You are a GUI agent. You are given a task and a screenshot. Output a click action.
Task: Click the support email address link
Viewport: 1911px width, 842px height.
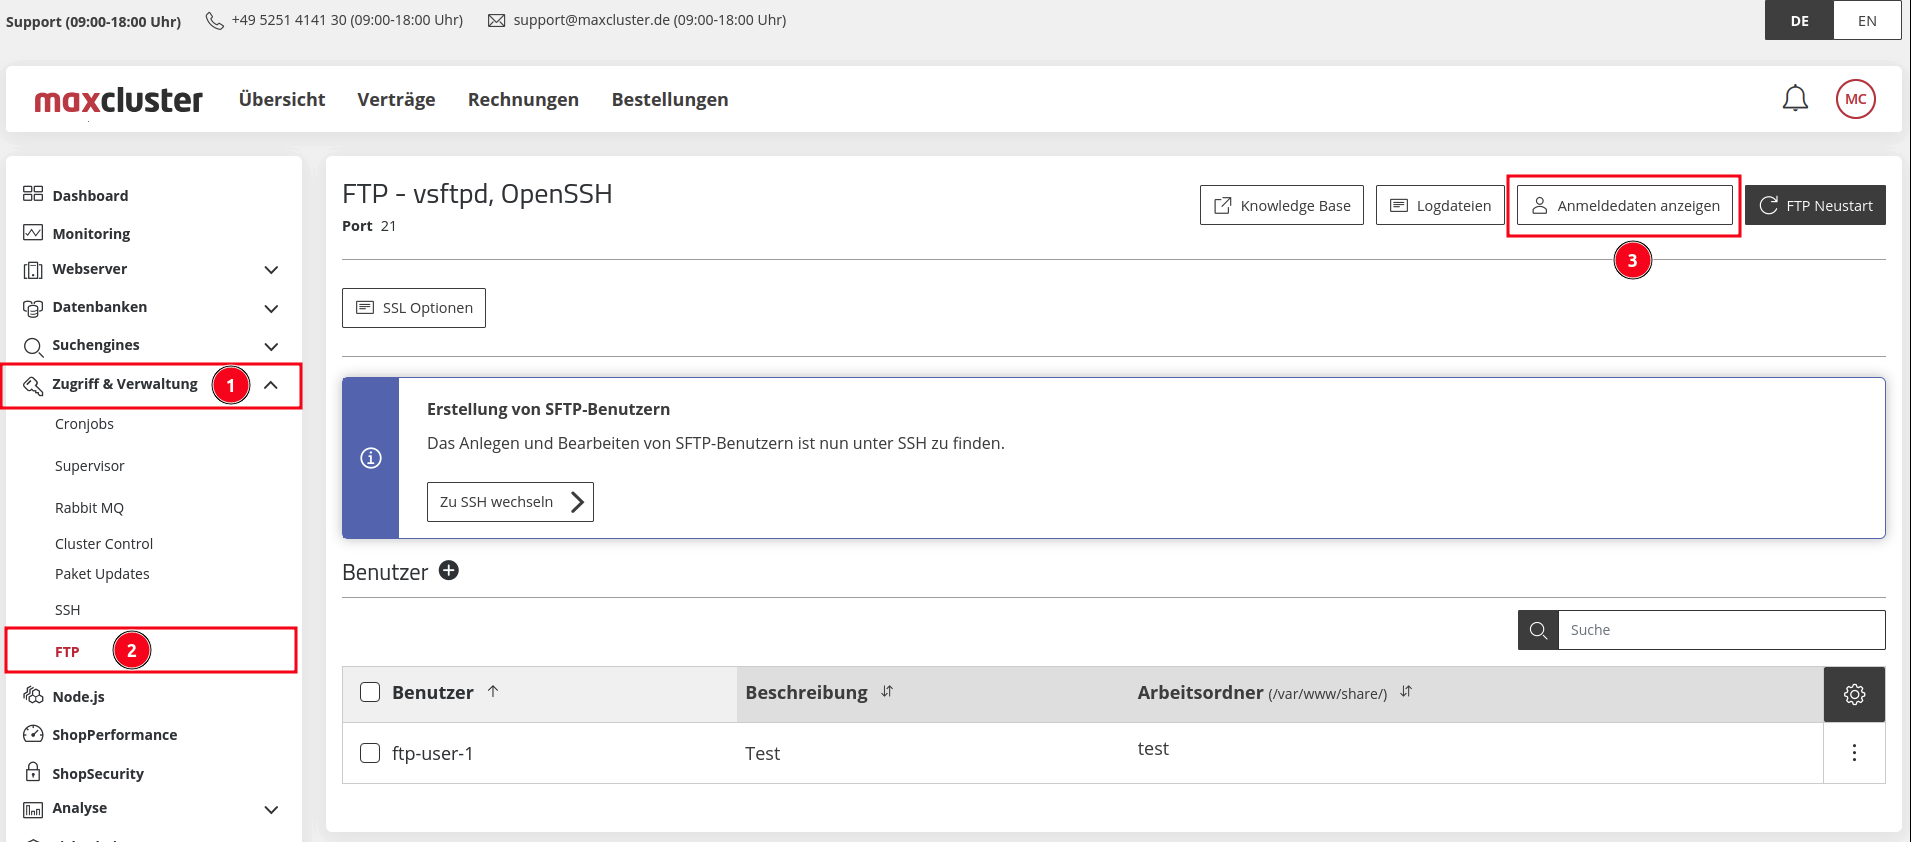coord(592,20)
